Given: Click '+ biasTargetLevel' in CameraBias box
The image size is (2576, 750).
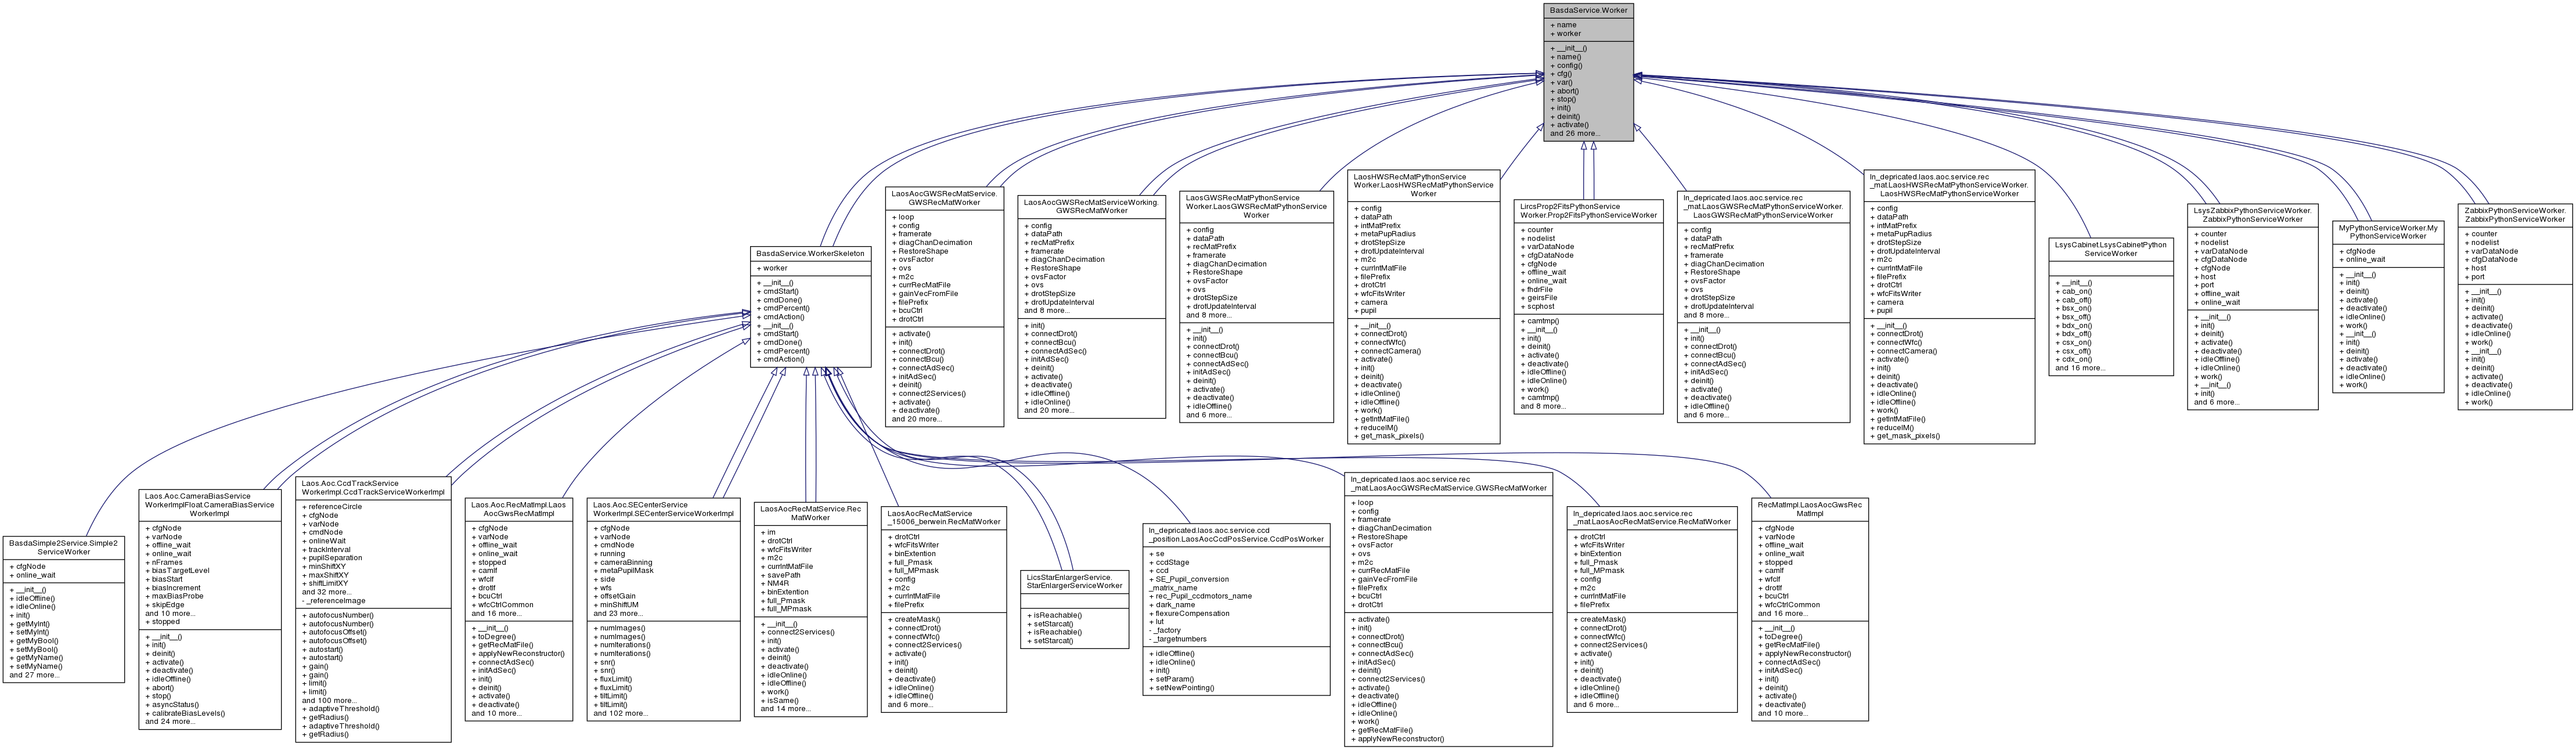Looking at the screenshot, I should tap(177, 570).
